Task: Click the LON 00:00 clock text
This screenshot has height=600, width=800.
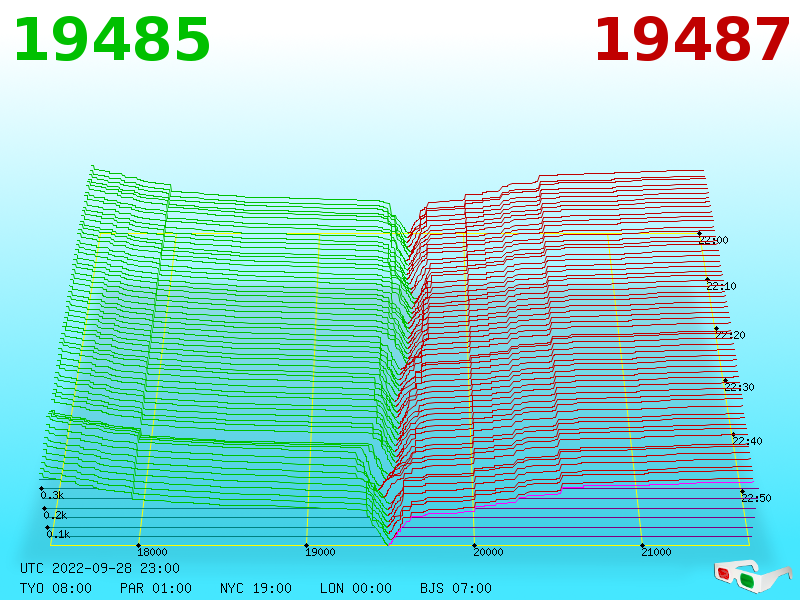Action: click(356, 588)
